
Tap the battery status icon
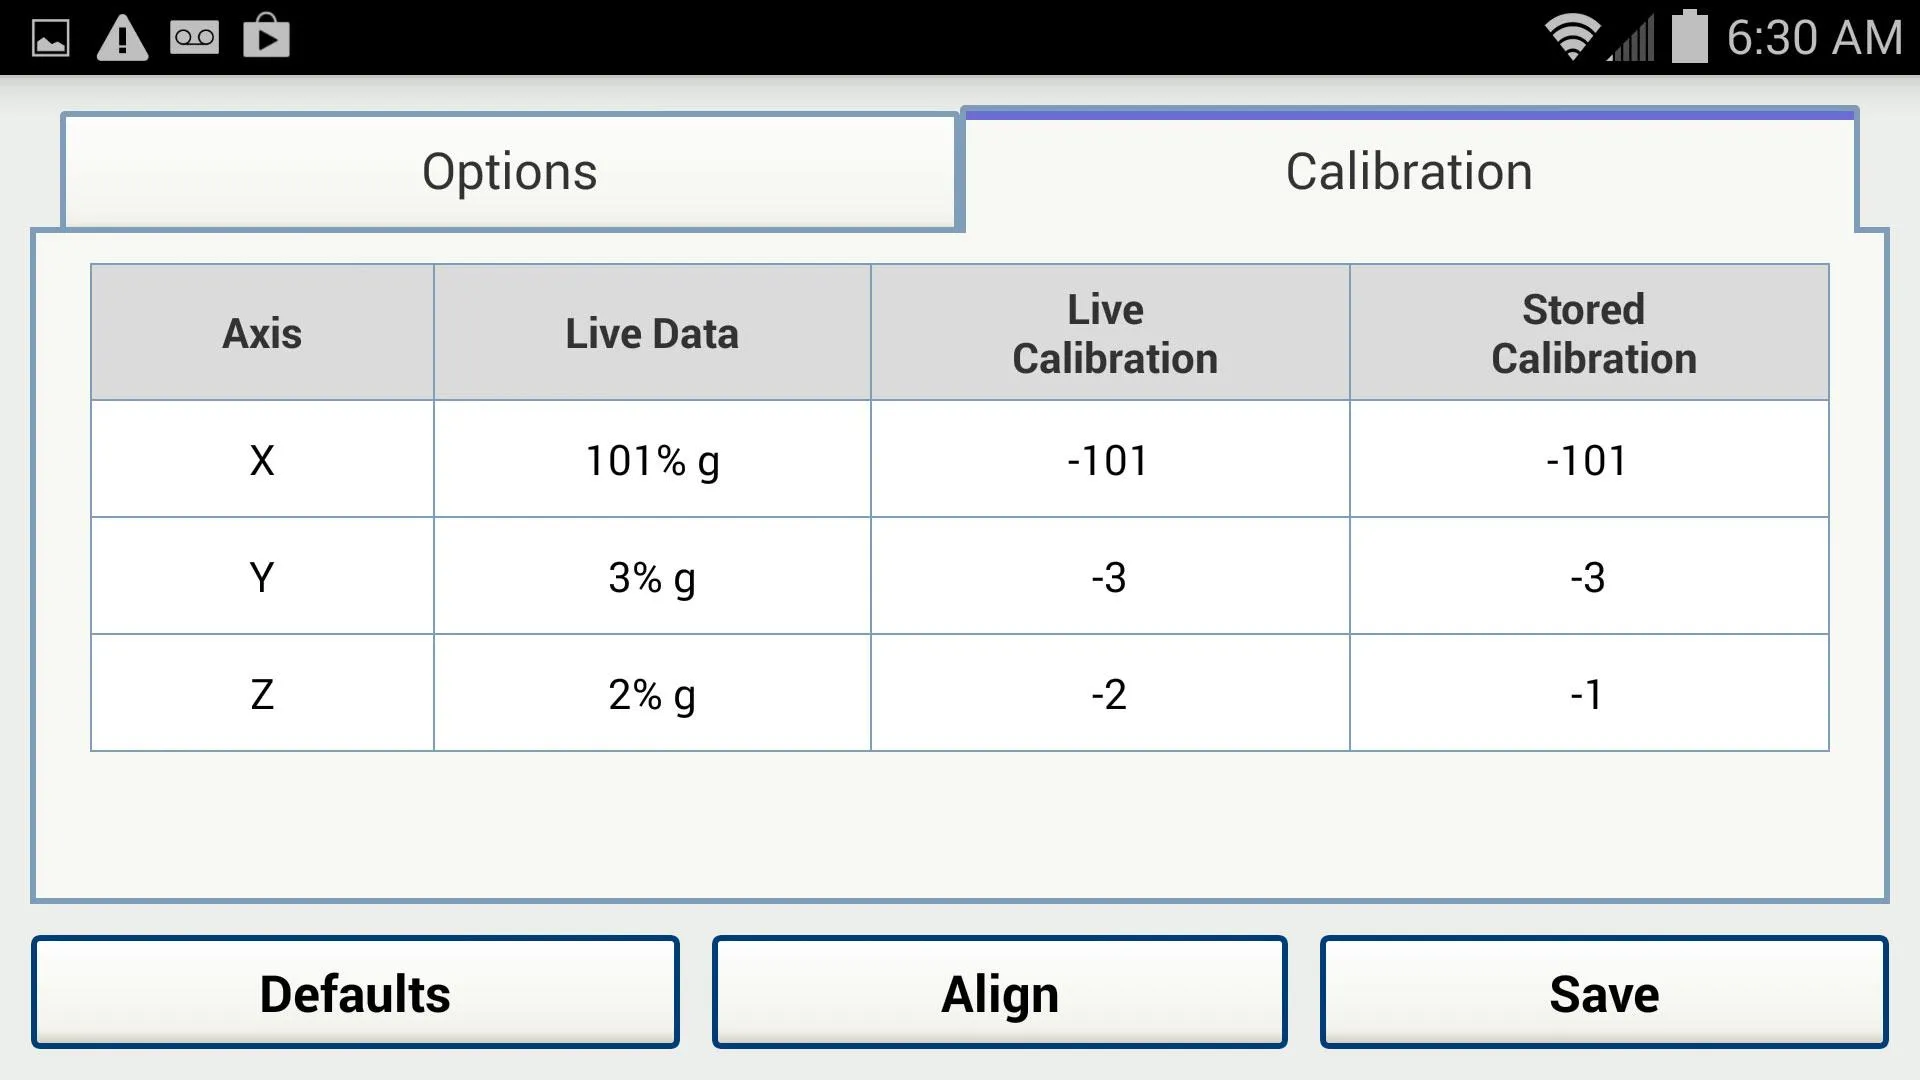click(1690, 36)
